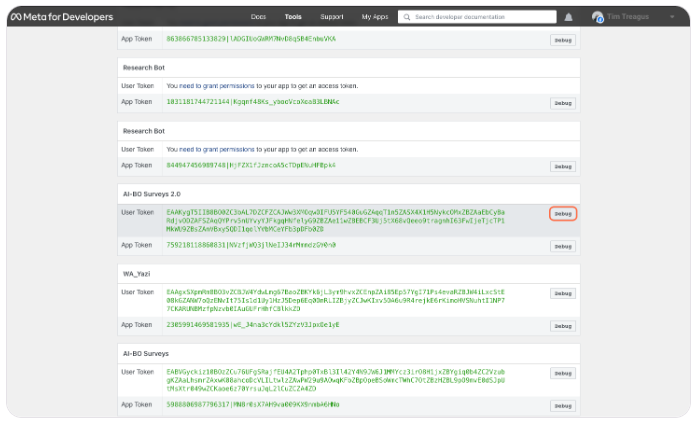Open the notifications bell
This screenshot has width=694, height=425.
[x=569, y=17]
